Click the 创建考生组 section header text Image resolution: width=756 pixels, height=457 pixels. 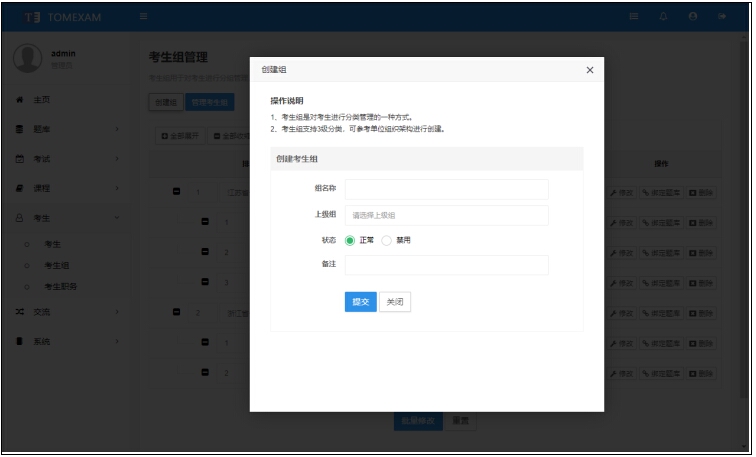pos(297,159)
